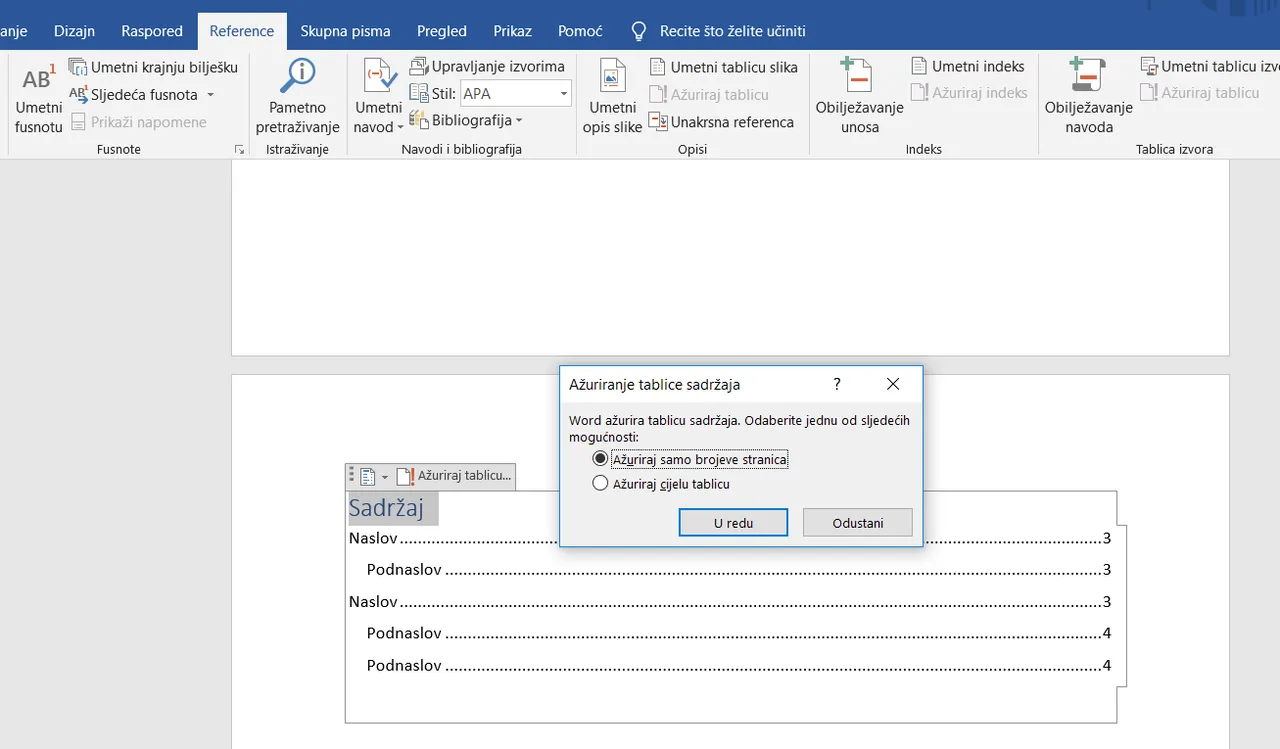Launch Pametno pretraživanje smart lookup
The width and height of the screenshot is (1280, 749).
(297, 96)
